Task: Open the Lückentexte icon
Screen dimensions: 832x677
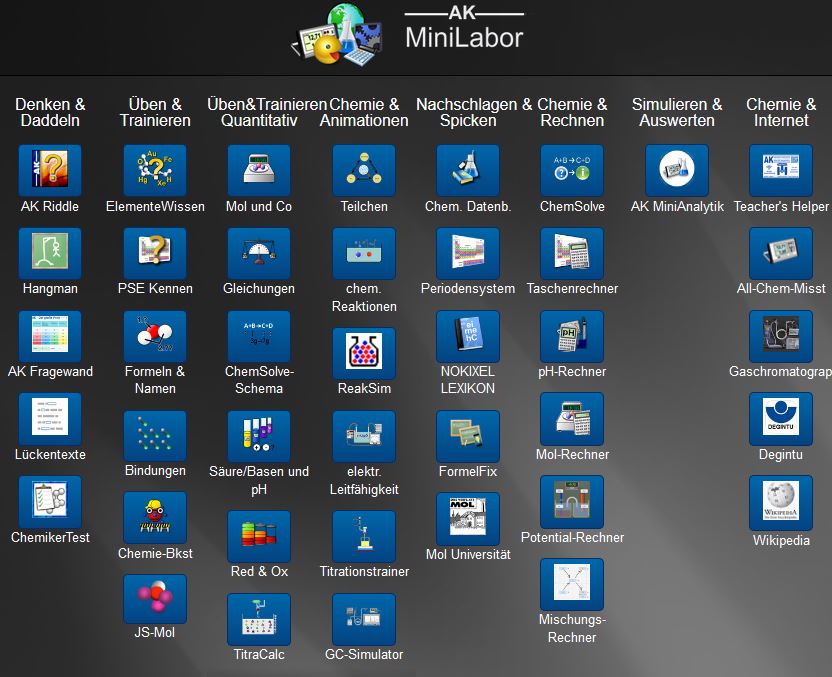Action: click(x=50, y=419)
